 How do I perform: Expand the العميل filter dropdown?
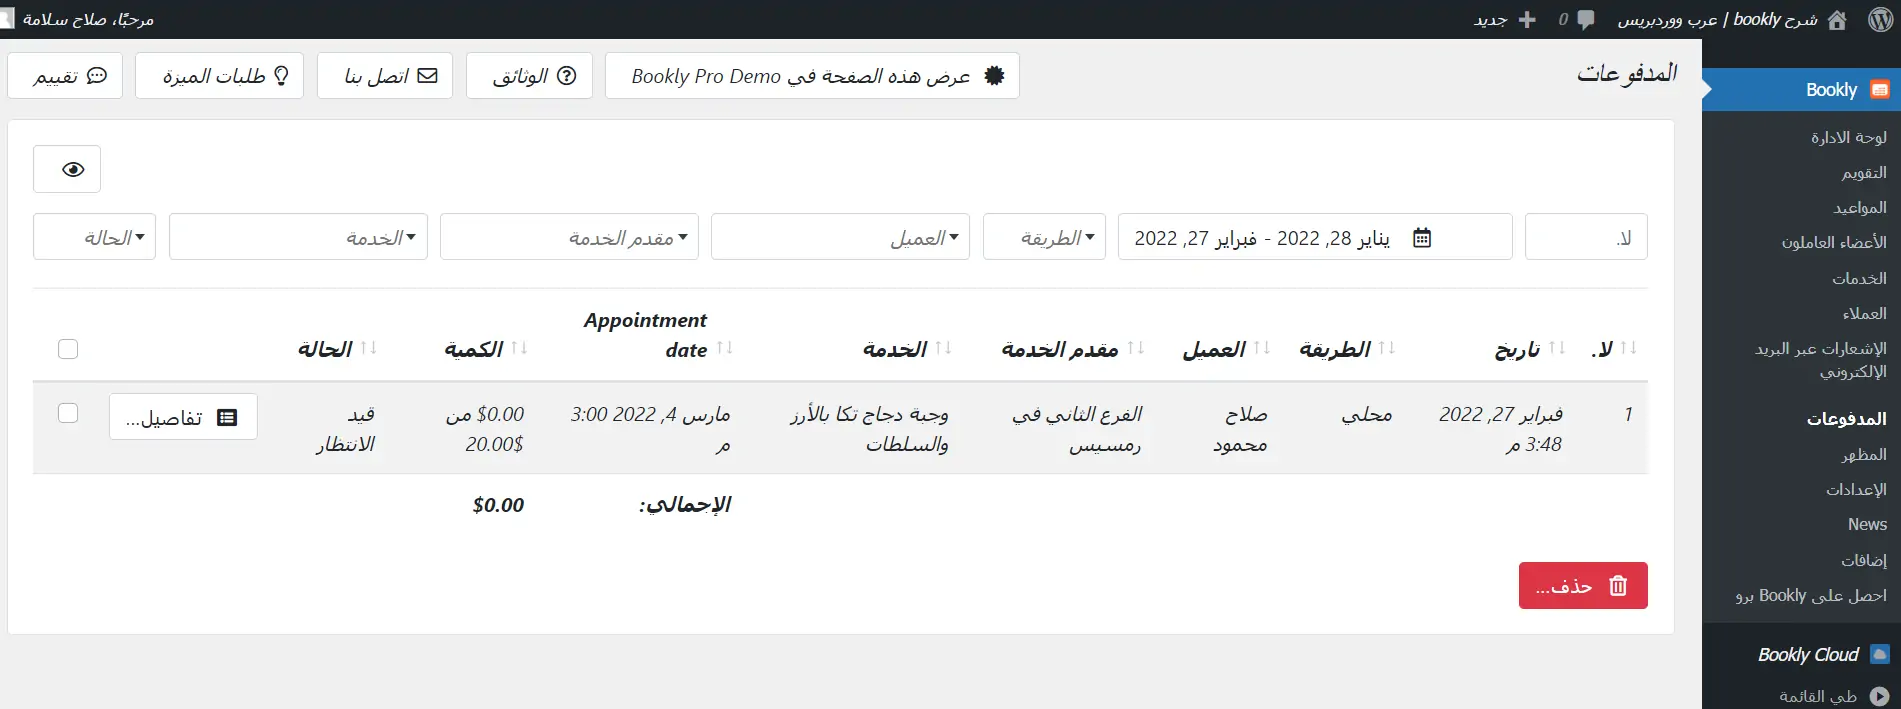[840, 237]
